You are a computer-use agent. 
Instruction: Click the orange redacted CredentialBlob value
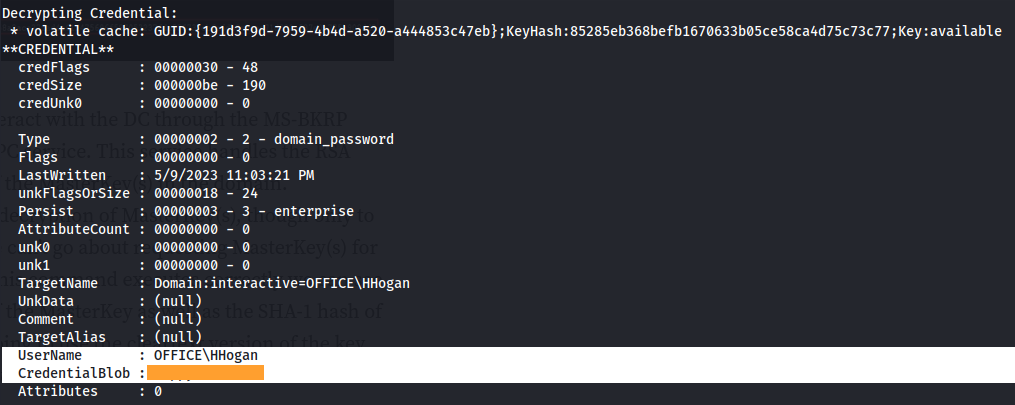(206, 373)
